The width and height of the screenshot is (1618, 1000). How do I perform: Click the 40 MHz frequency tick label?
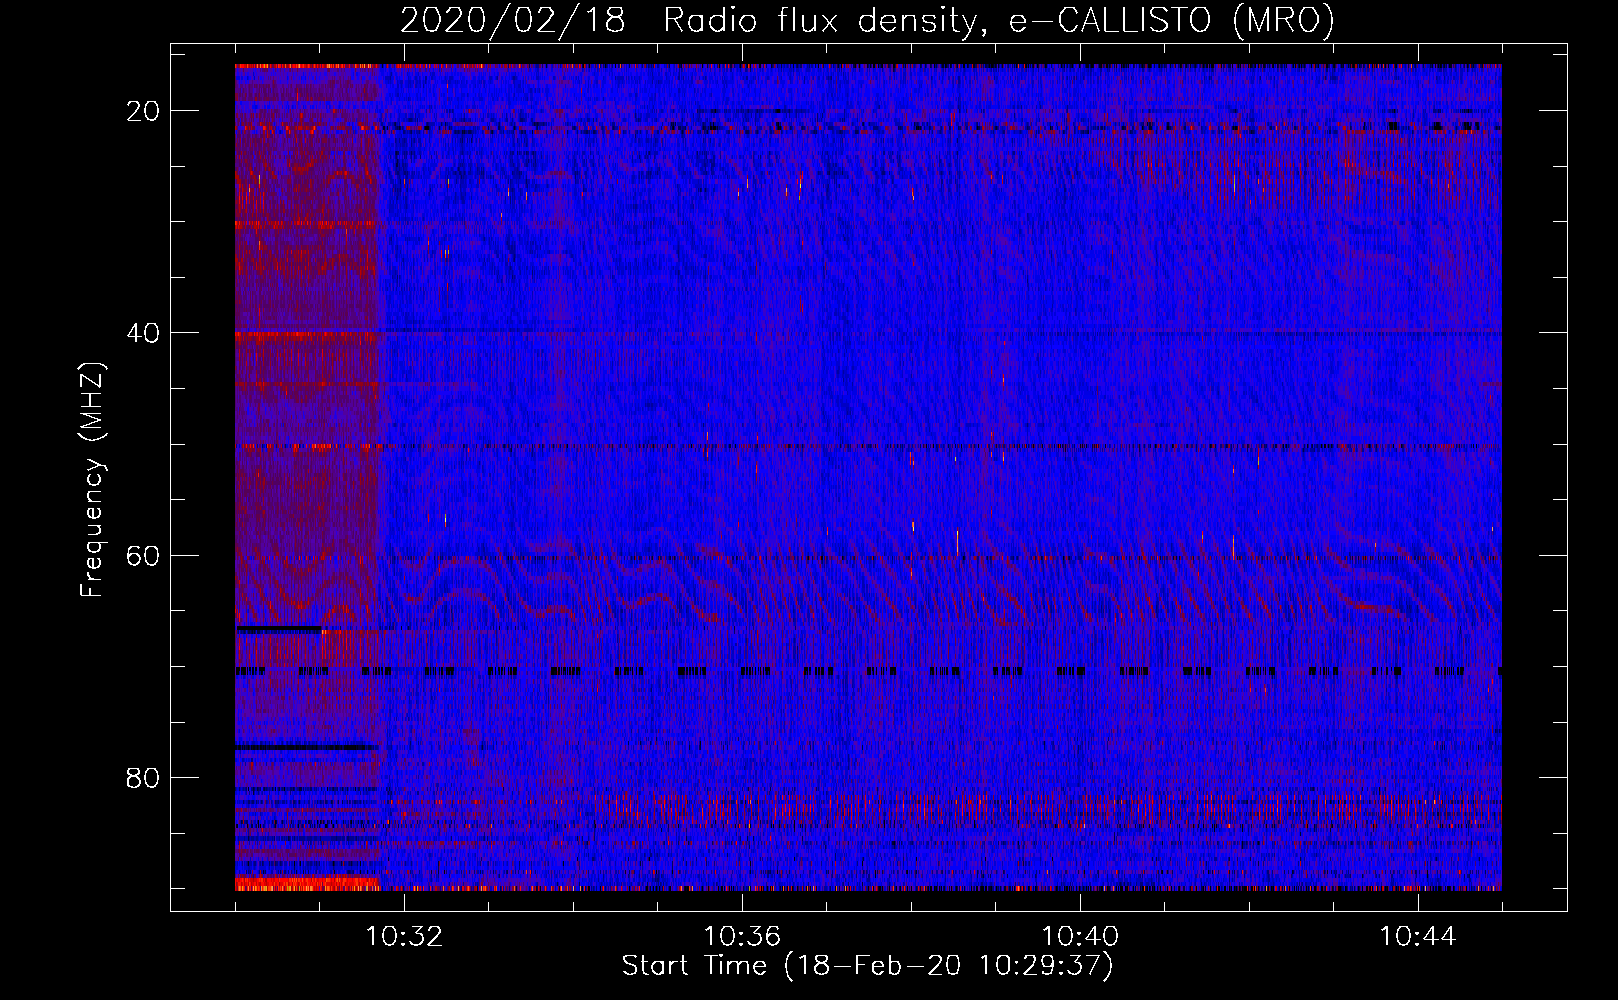143,333
